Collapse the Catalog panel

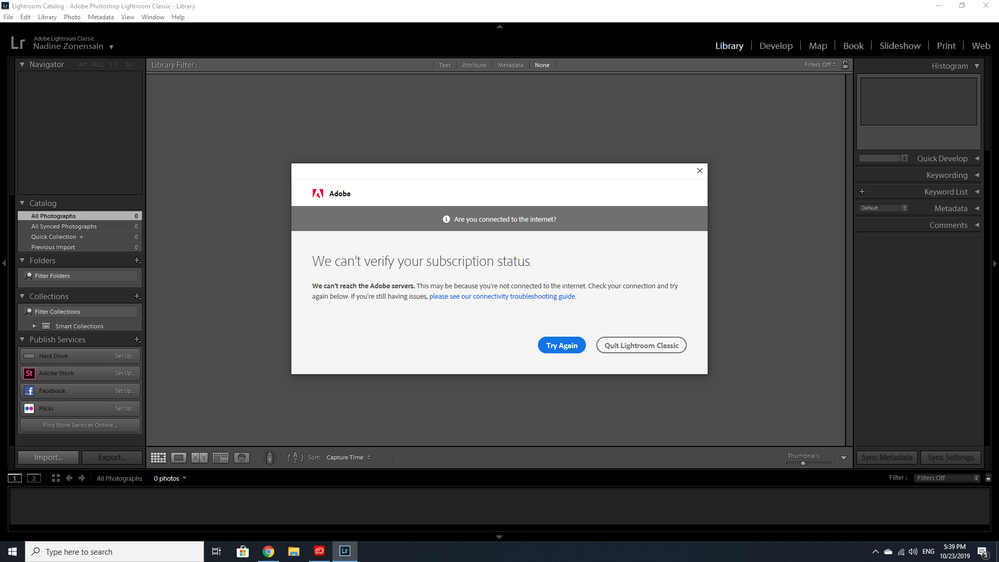[22, 203]
